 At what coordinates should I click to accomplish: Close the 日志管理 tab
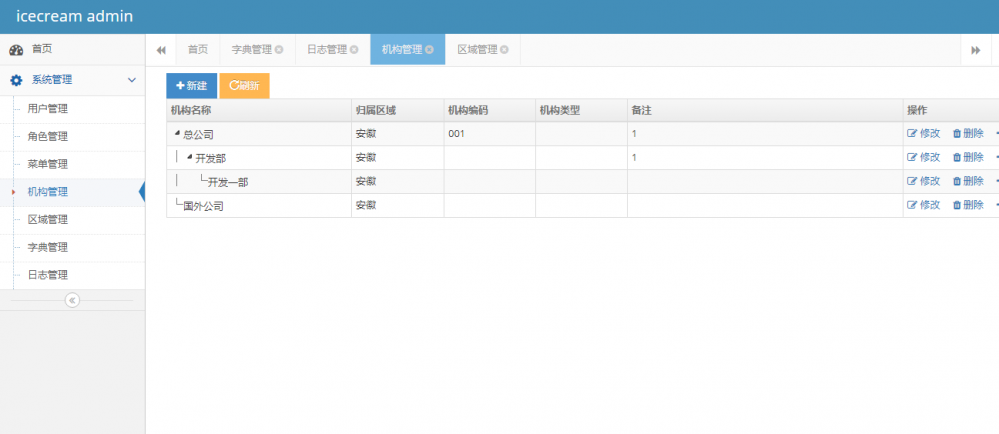tap(354, 50)
